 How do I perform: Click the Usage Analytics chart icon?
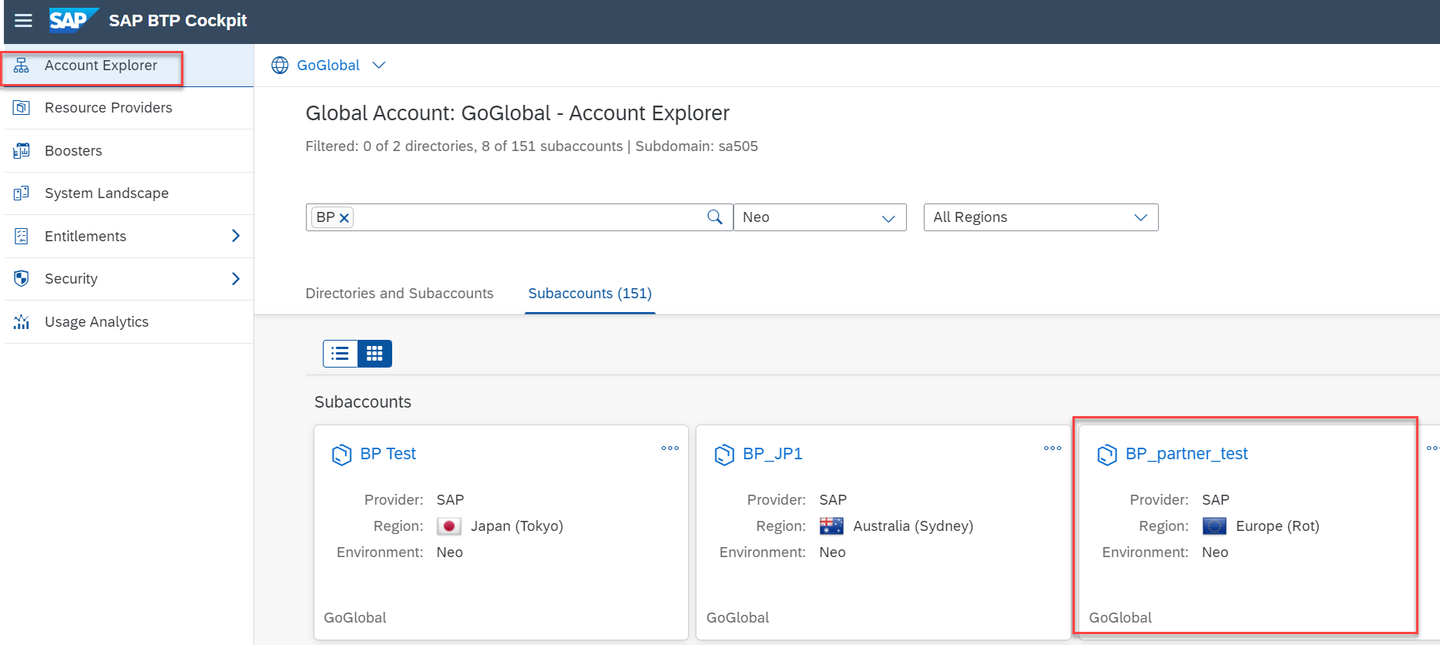click(21, 322)
